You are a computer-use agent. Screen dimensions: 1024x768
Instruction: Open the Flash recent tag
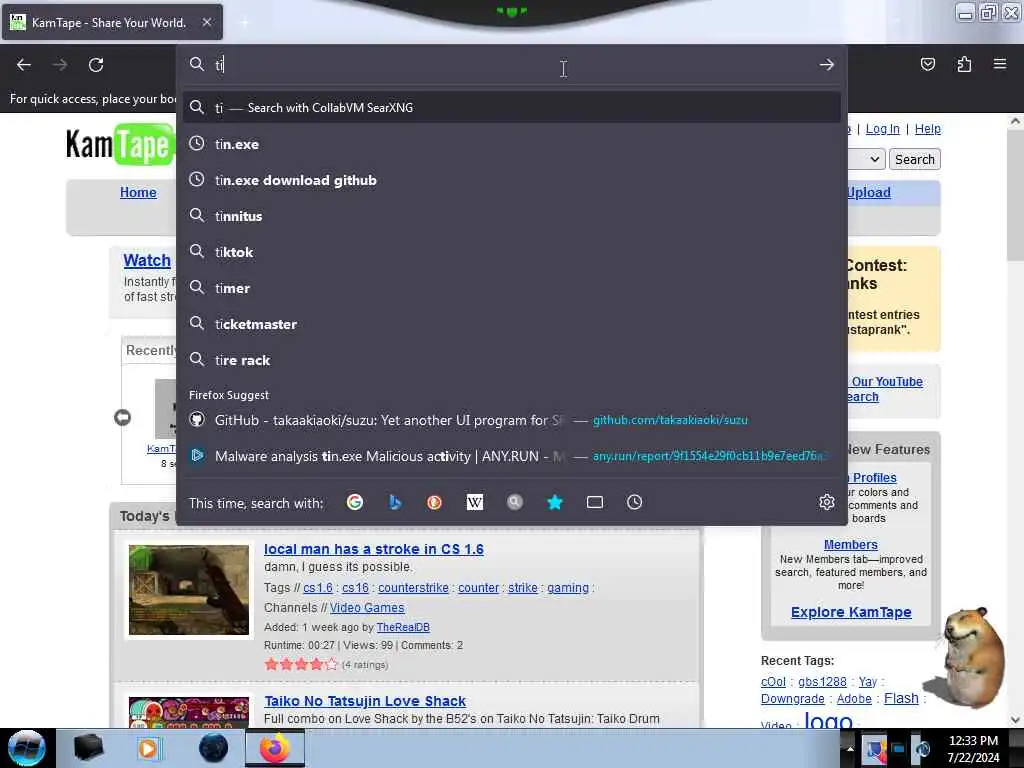coord(901,698)
